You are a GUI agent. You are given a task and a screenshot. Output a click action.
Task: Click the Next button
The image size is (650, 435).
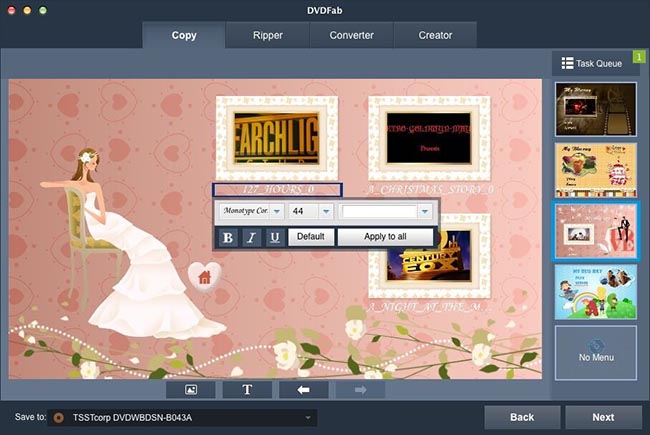pos(603,417)
